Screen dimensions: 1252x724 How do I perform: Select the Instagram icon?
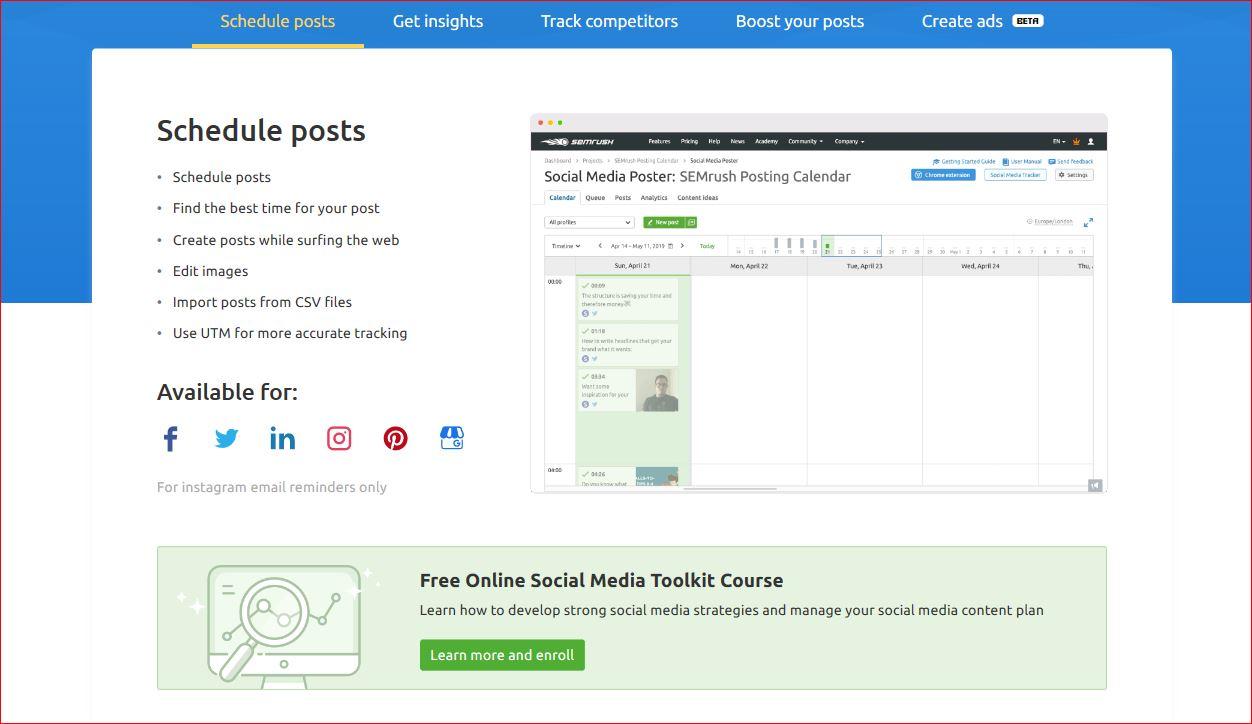pyautogui.click(x=339, y=438)
